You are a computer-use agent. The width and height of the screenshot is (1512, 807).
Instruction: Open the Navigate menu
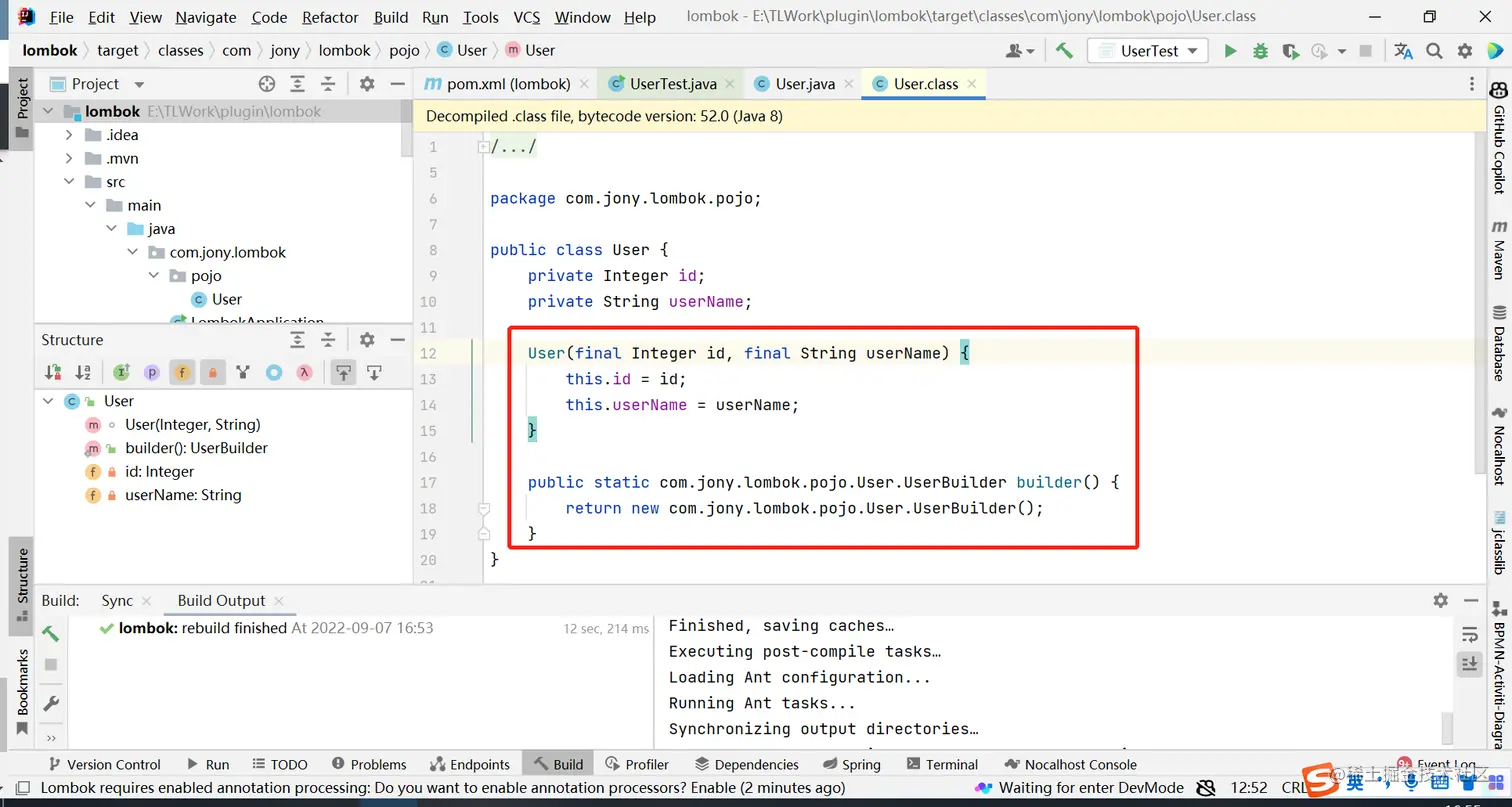(x=206, y=17)
